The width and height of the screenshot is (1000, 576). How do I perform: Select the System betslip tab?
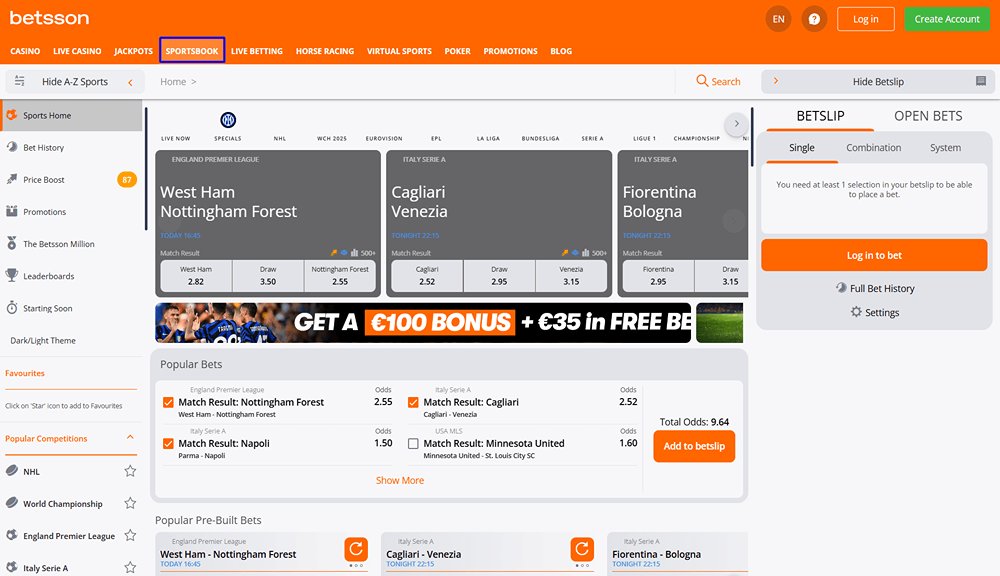945,147
